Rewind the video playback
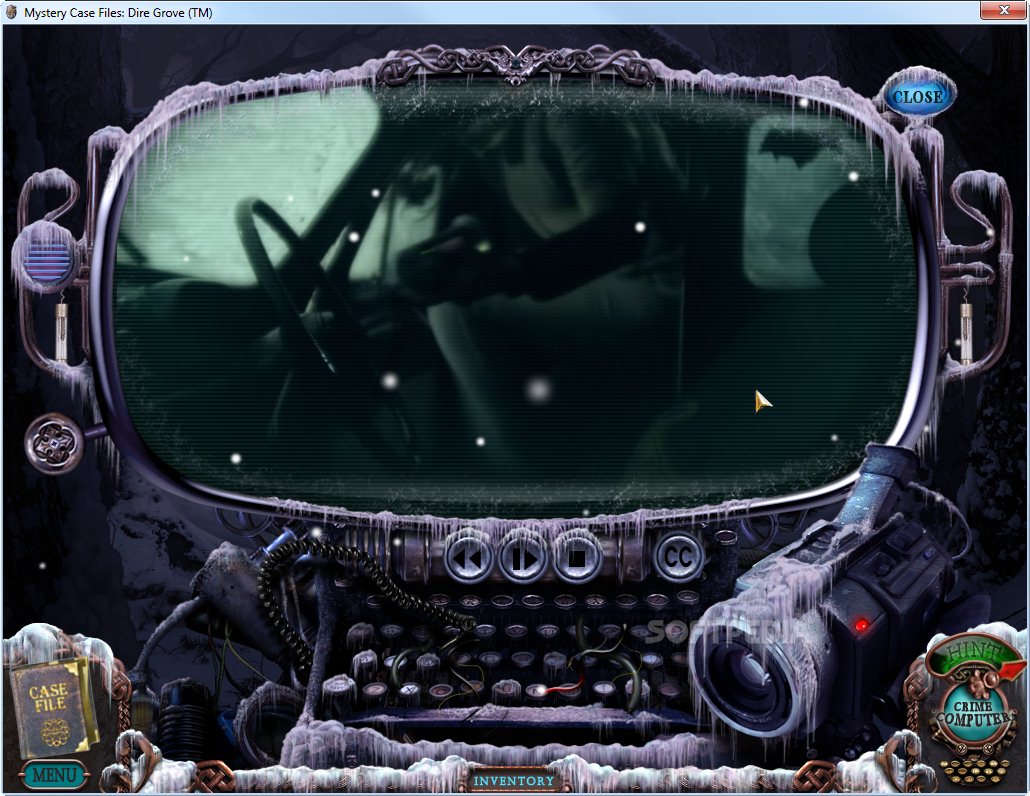The height and width of the screenshot is (796, 1030). point(466,558)
